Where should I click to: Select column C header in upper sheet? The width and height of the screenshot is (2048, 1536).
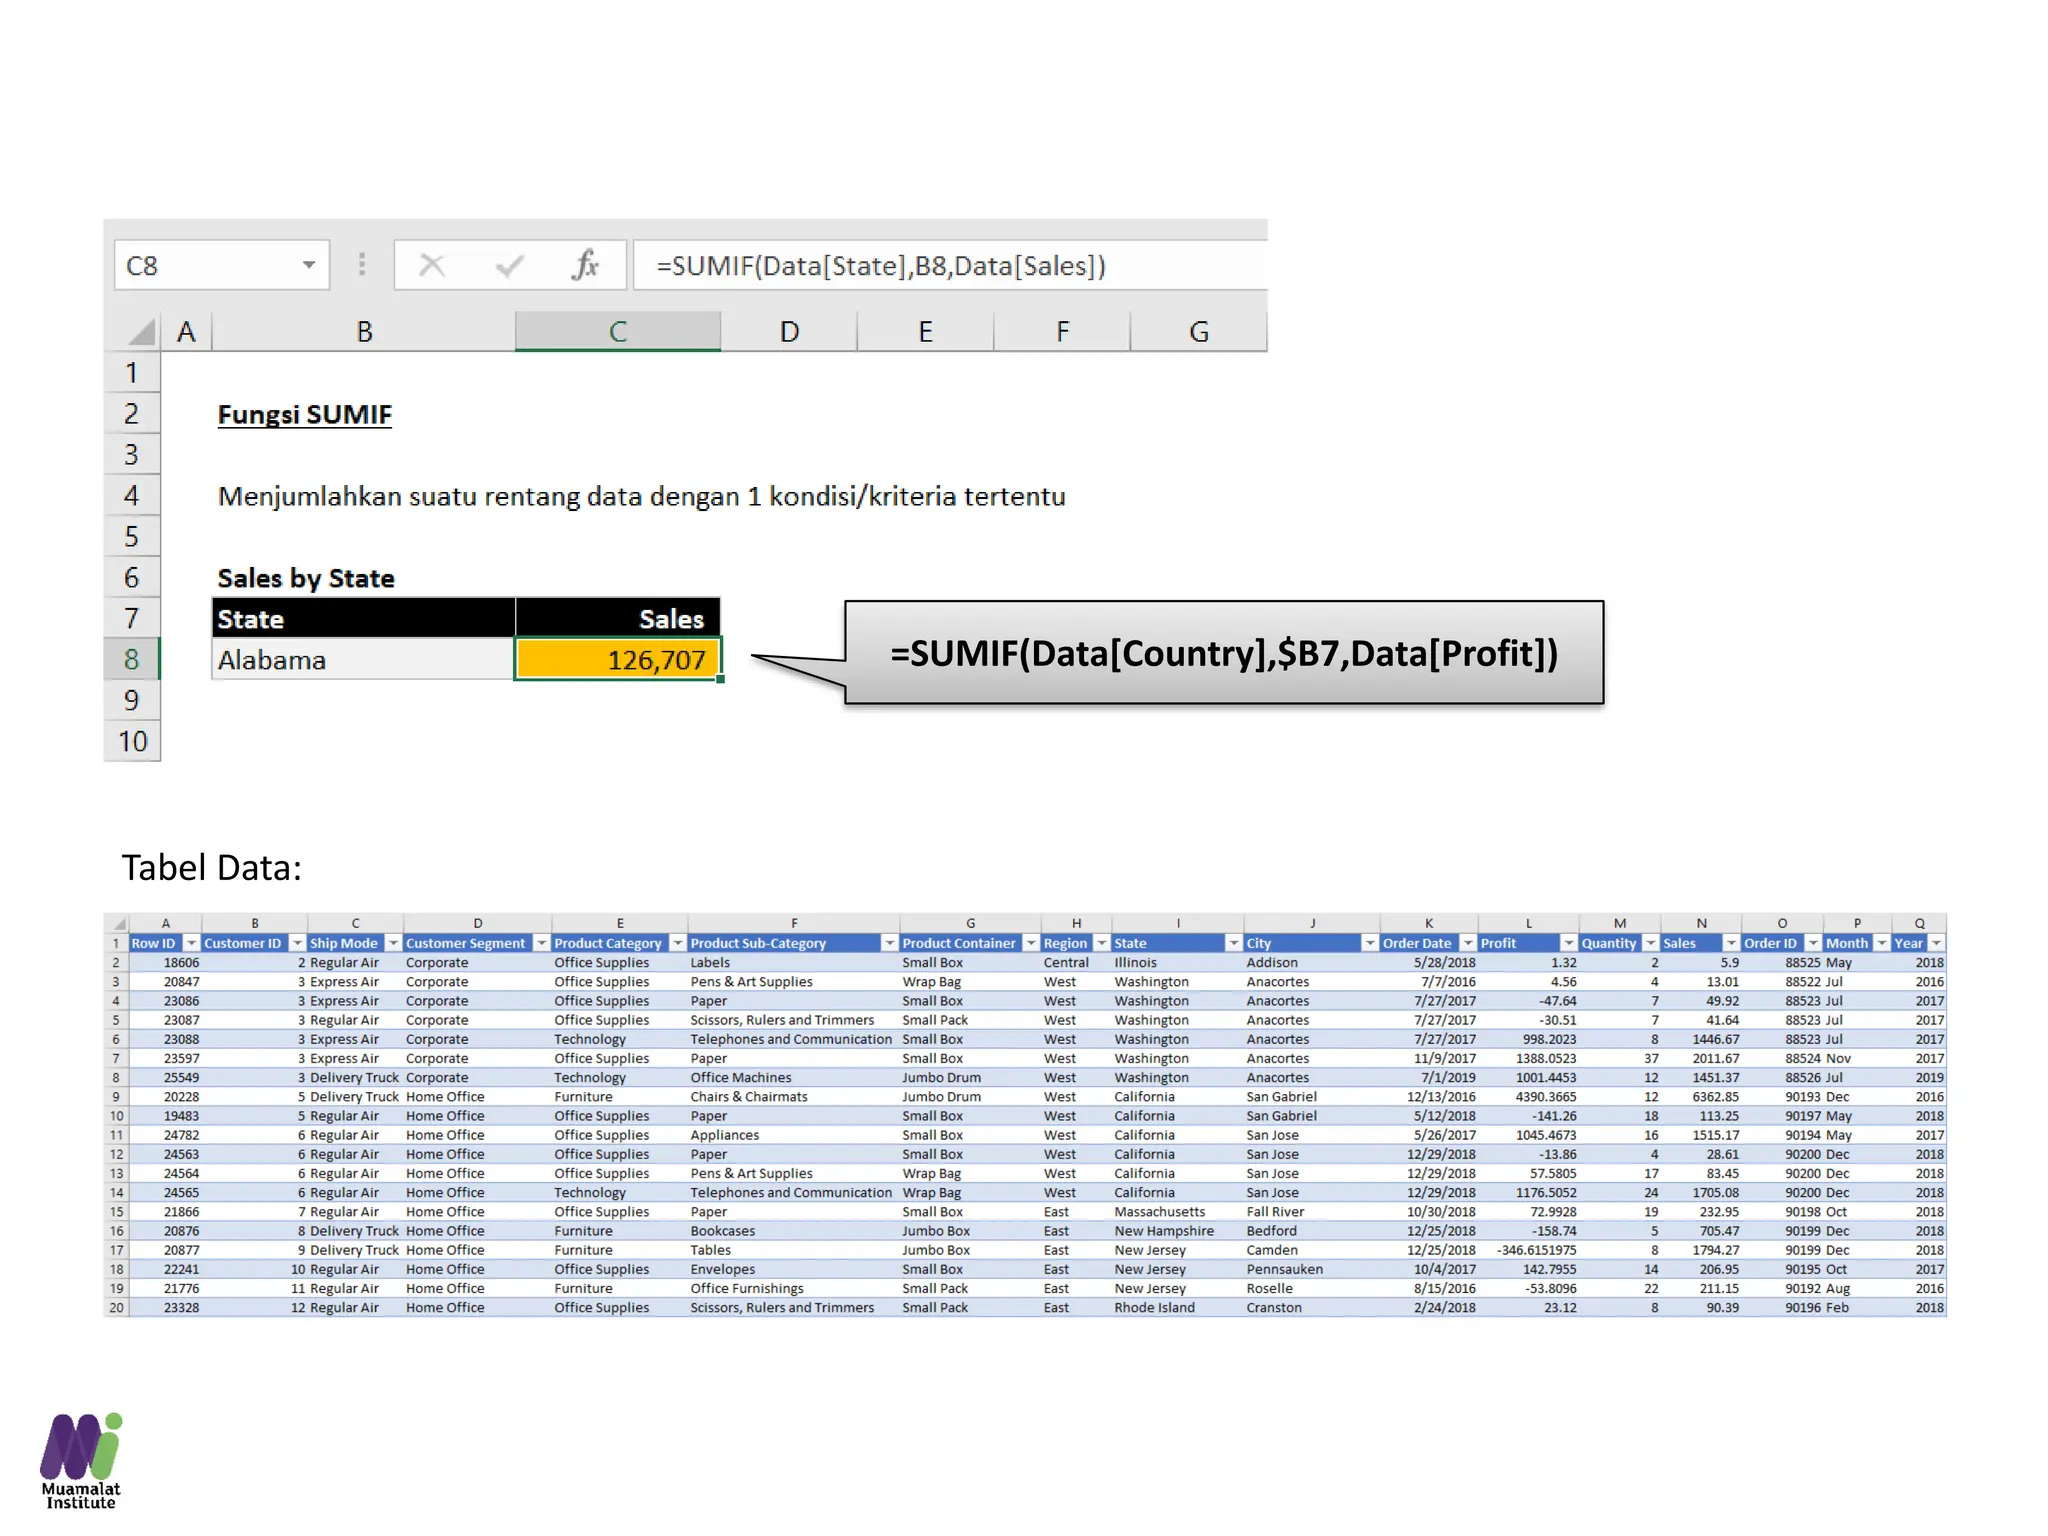(x=618, y=332)
